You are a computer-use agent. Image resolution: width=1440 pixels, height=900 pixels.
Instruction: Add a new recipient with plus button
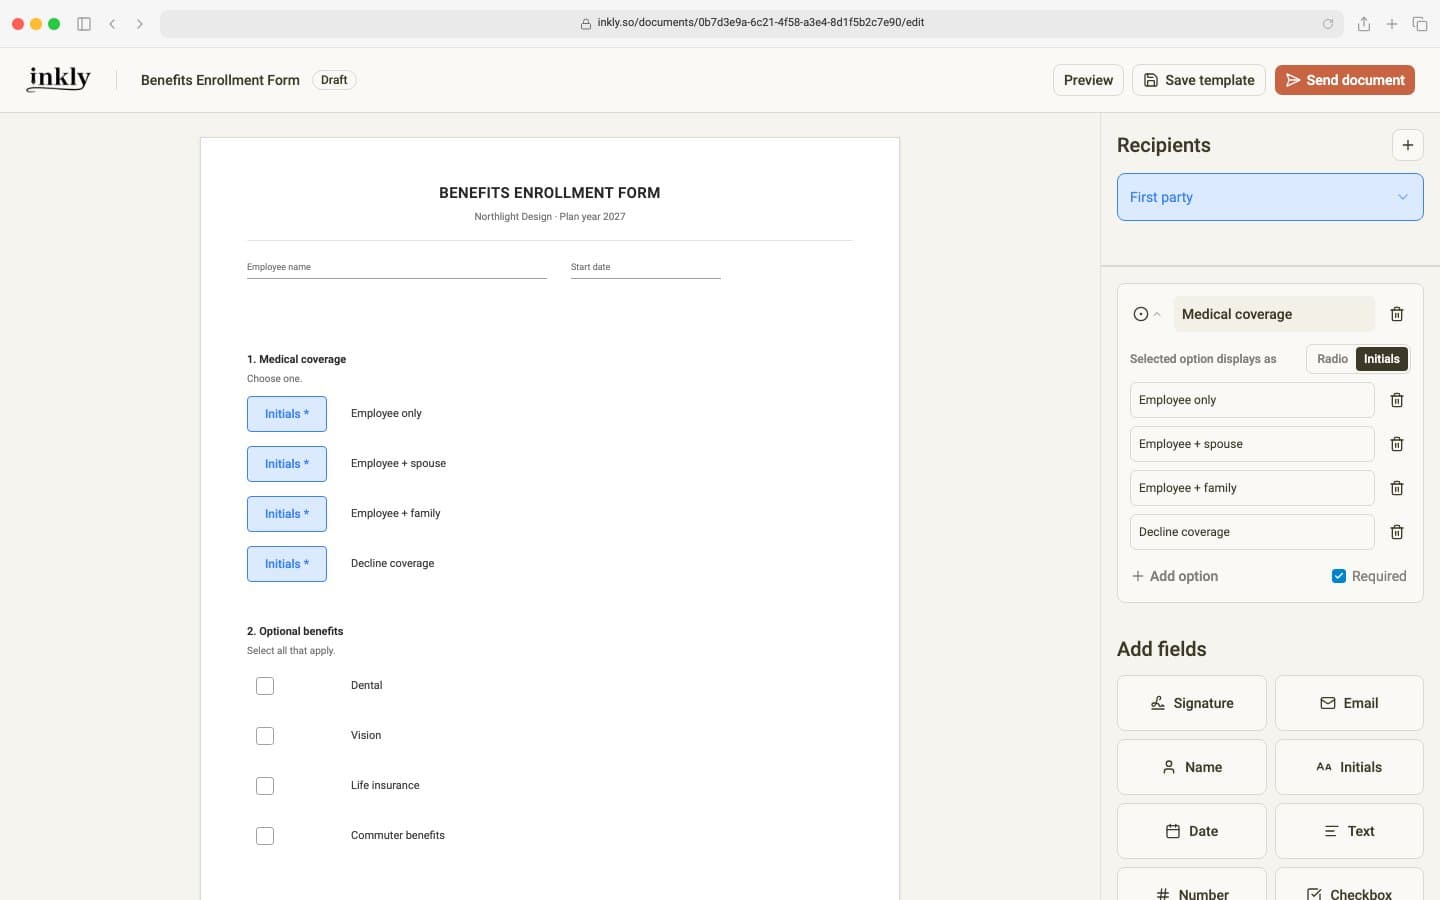click(x=1407, y=145)
